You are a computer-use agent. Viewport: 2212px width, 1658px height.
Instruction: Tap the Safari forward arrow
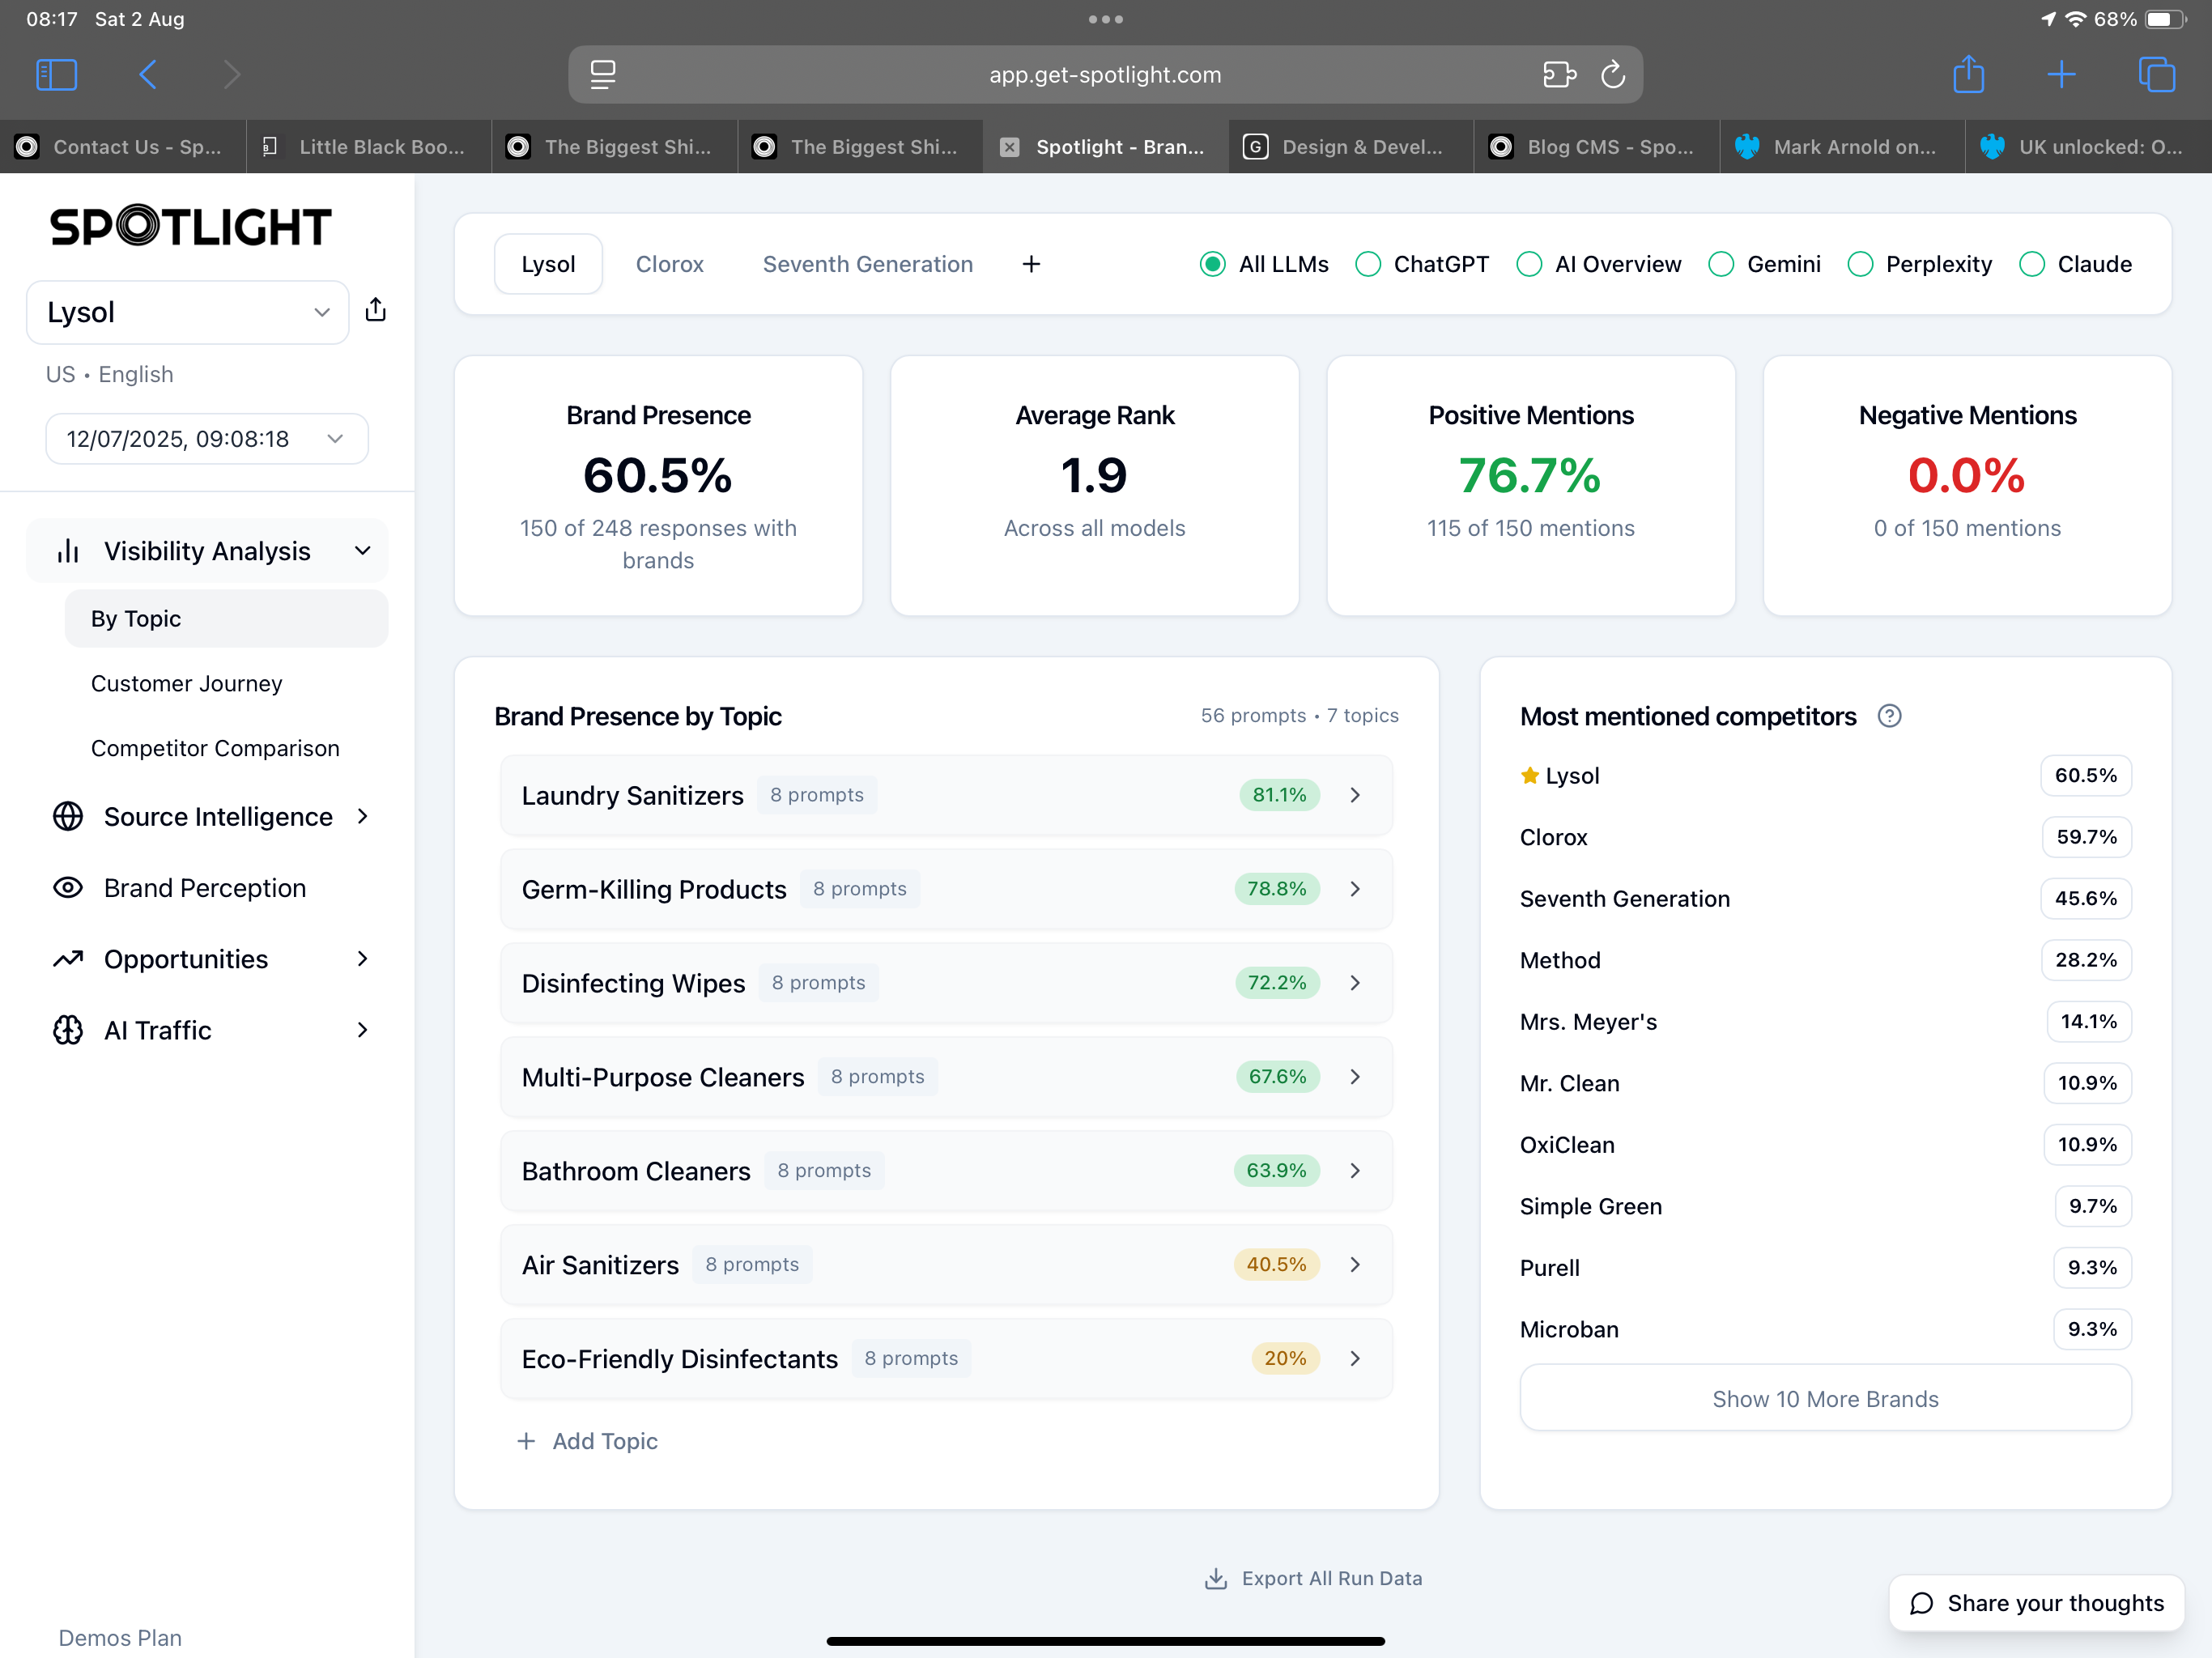pyautogui.click(x=232, y=74)
